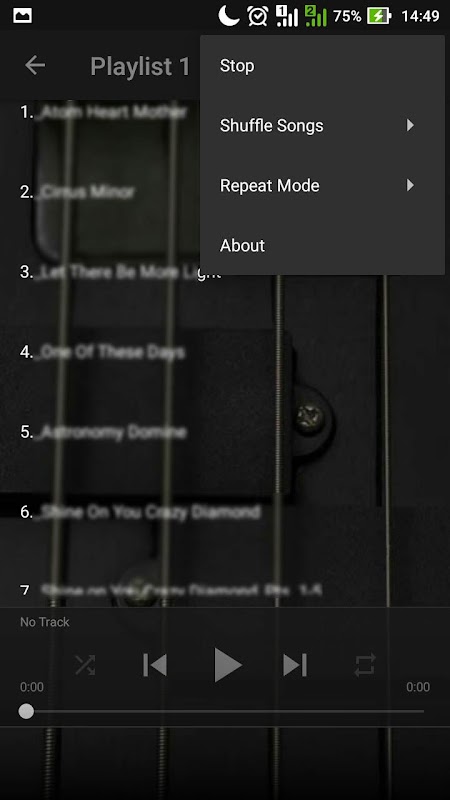The height and width of the screenshot is (800, 450).
Task: Tap the do-not-disturb moon icon
Action: pyautogui.click(x=229, y=15)
